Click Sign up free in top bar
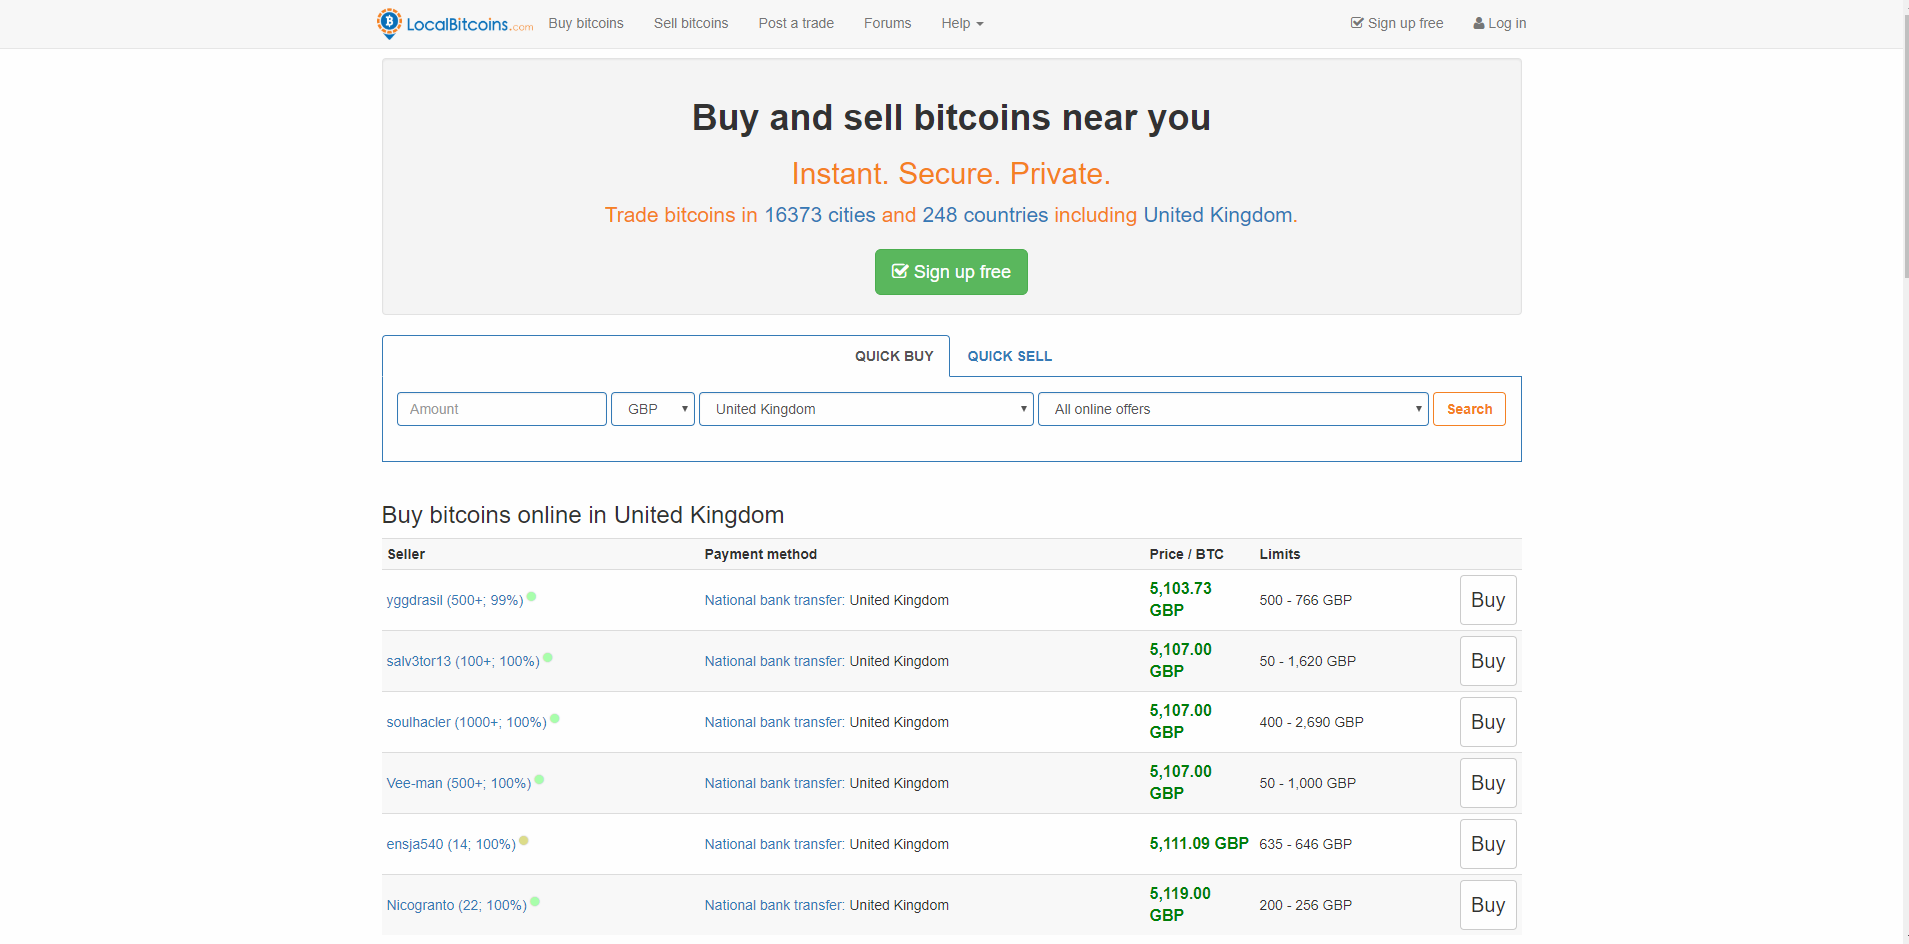Image resolution: width=1909 pixels, height=944 pixels. click(1397, 23)
